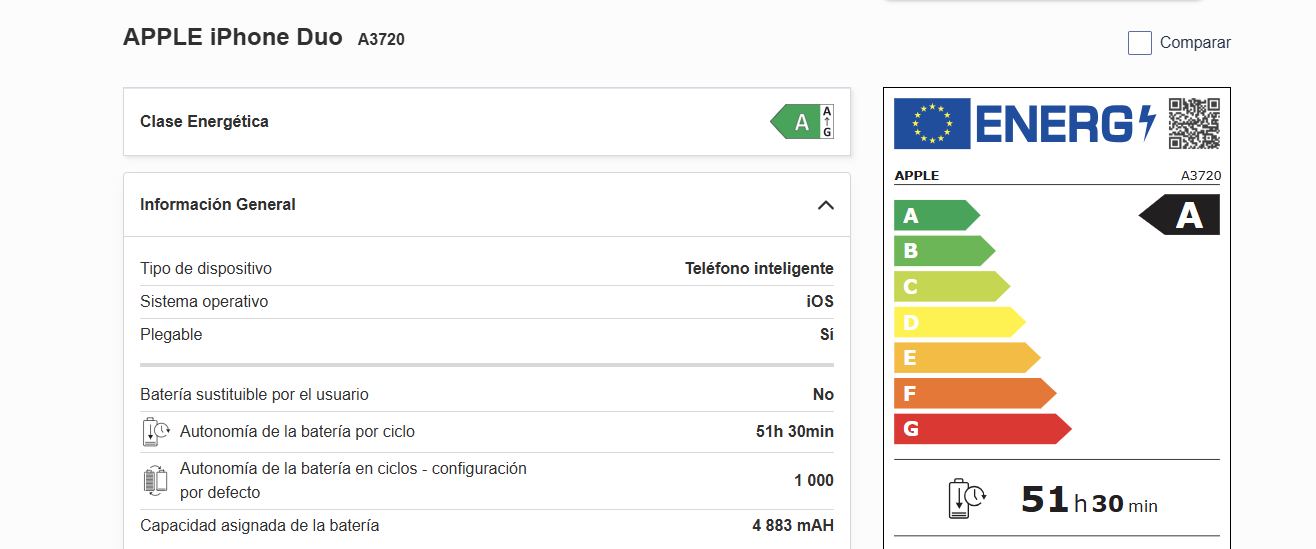Click the A3720 model code beside title

(x=381, y=39)
